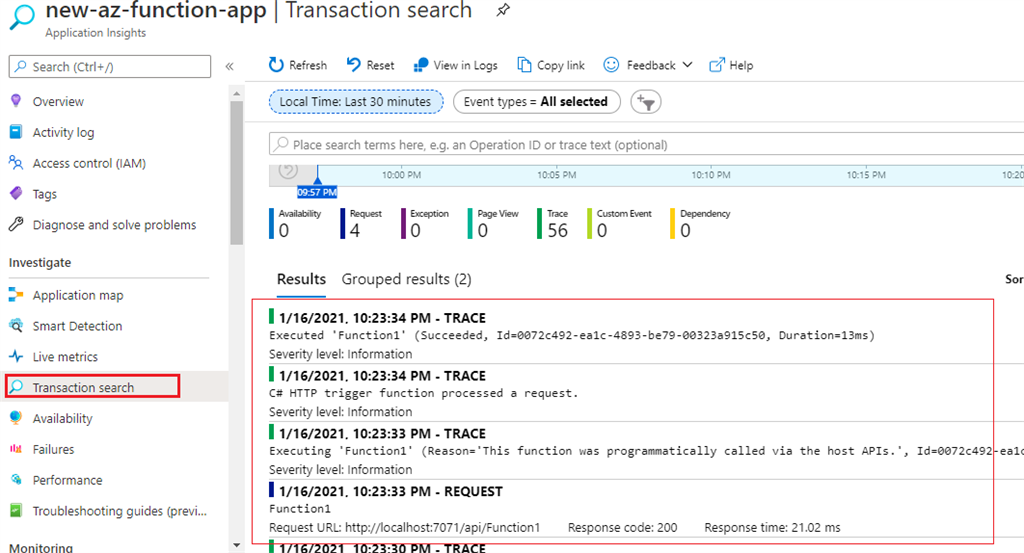Click the 09:57 PM timeline marker
Screen dimensions: 1024x553
point(317,191)
